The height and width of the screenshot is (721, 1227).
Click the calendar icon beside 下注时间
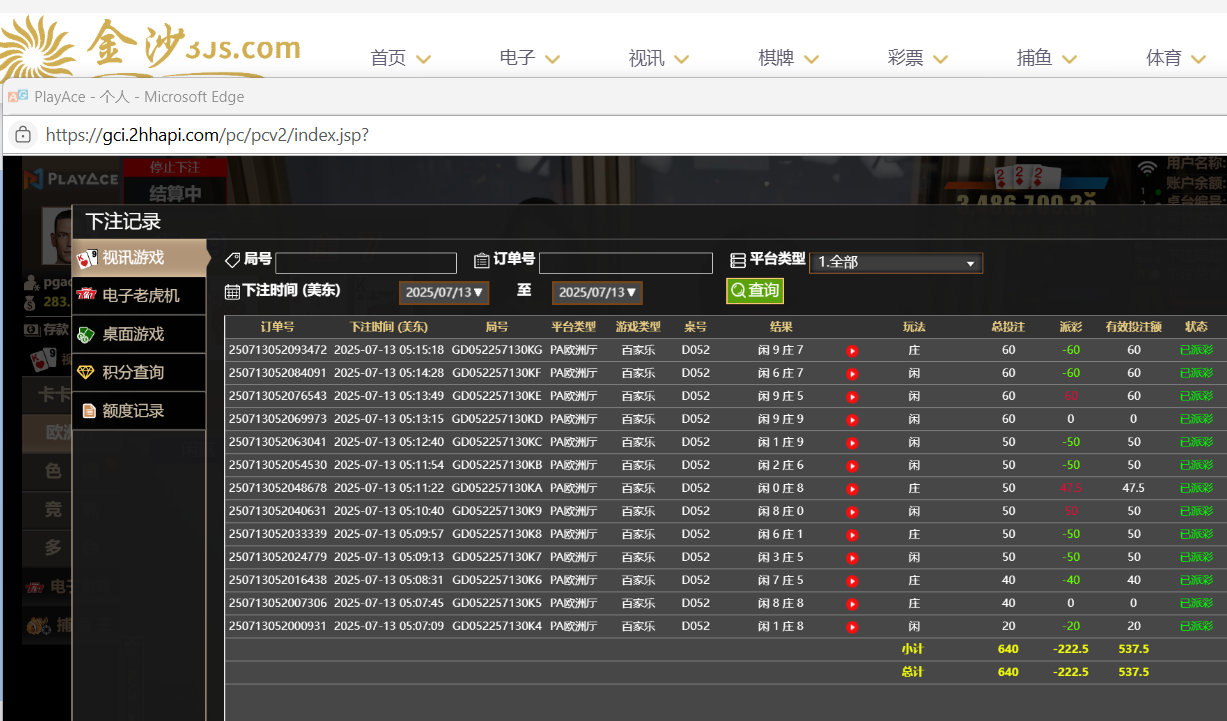(x=232, y=292)
